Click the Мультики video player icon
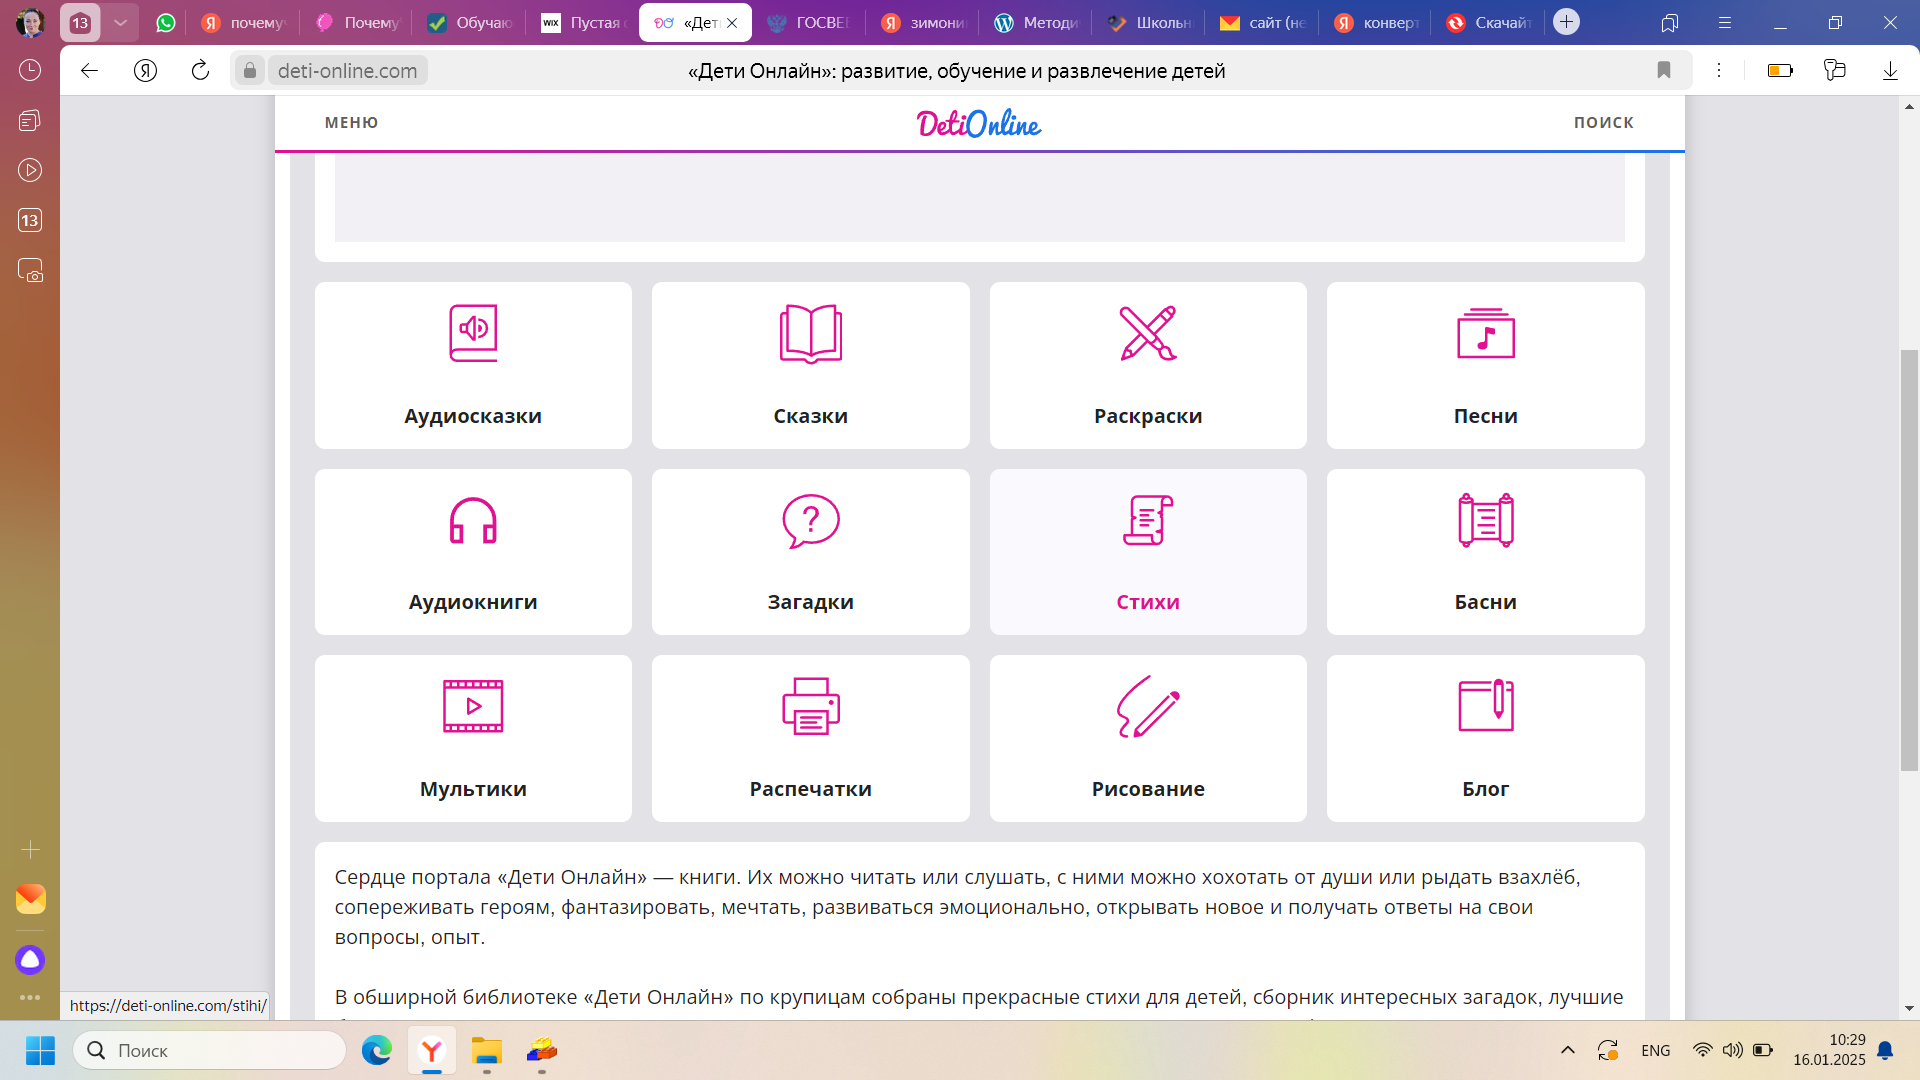 pyautogui.click(x=473, y=707)
